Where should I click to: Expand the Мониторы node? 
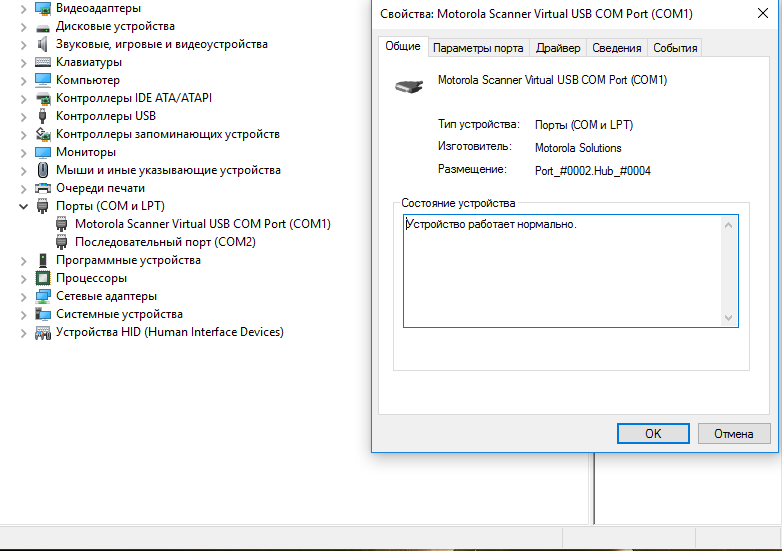pos(23,153)
